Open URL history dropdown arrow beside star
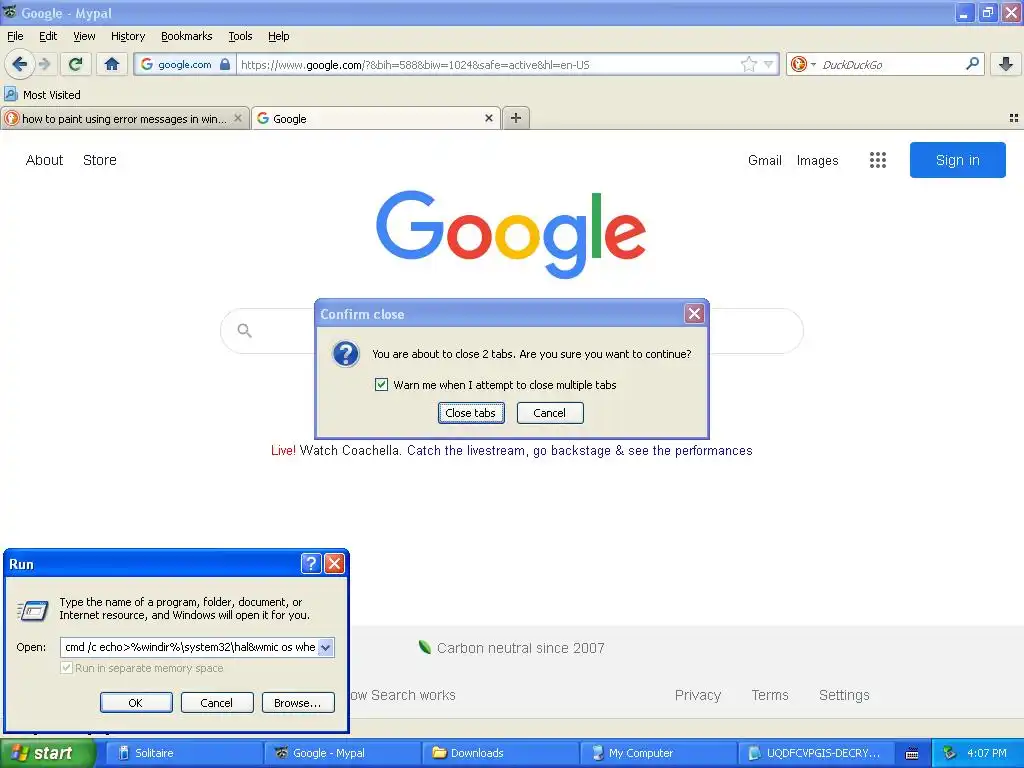1024x768 pixels. pyautogui.click(x=769, y=64)
